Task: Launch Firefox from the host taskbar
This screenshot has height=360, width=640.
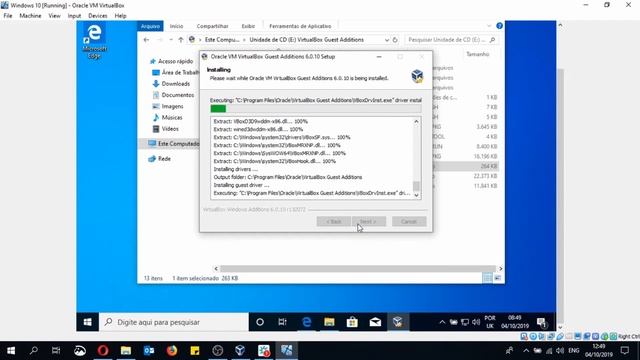Action: (172, 351)
